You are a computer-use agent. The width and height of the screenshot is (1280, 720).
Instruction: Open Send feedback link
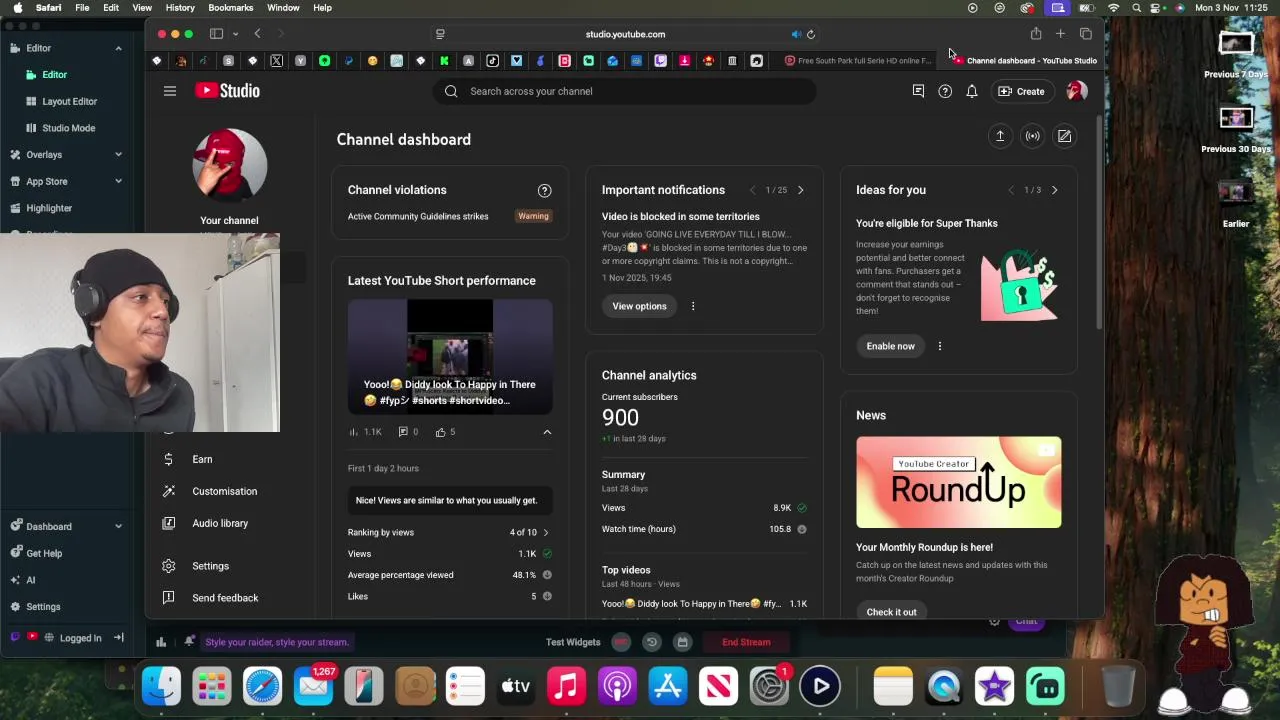[225, 598]
